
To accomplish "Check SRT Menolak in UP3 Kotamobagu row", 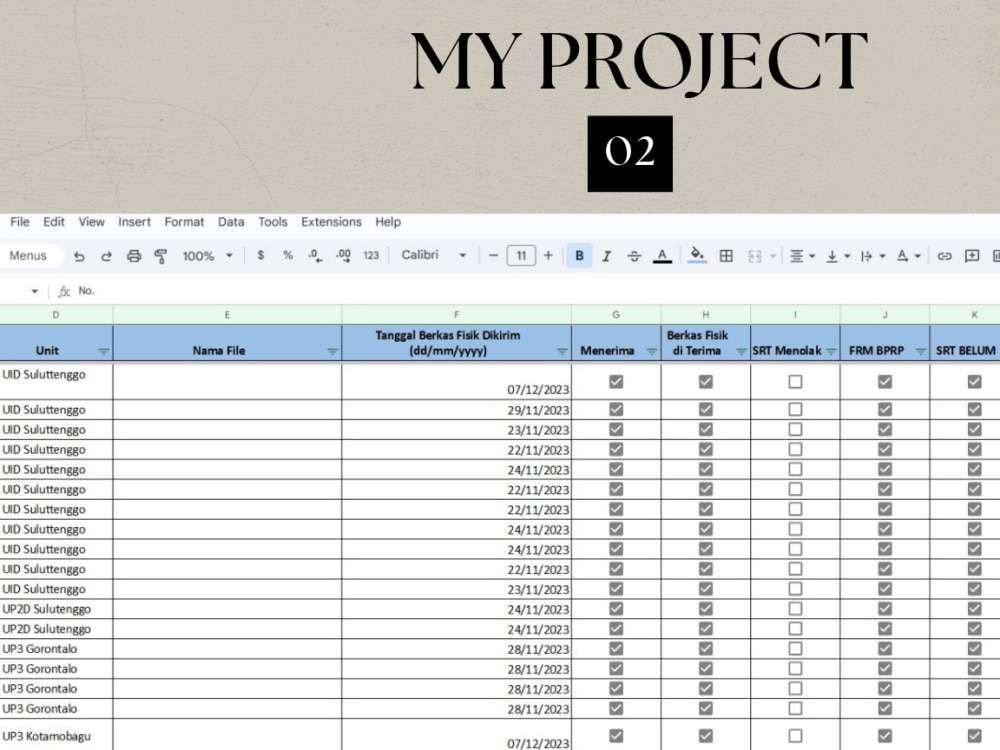I will point(795,735).
